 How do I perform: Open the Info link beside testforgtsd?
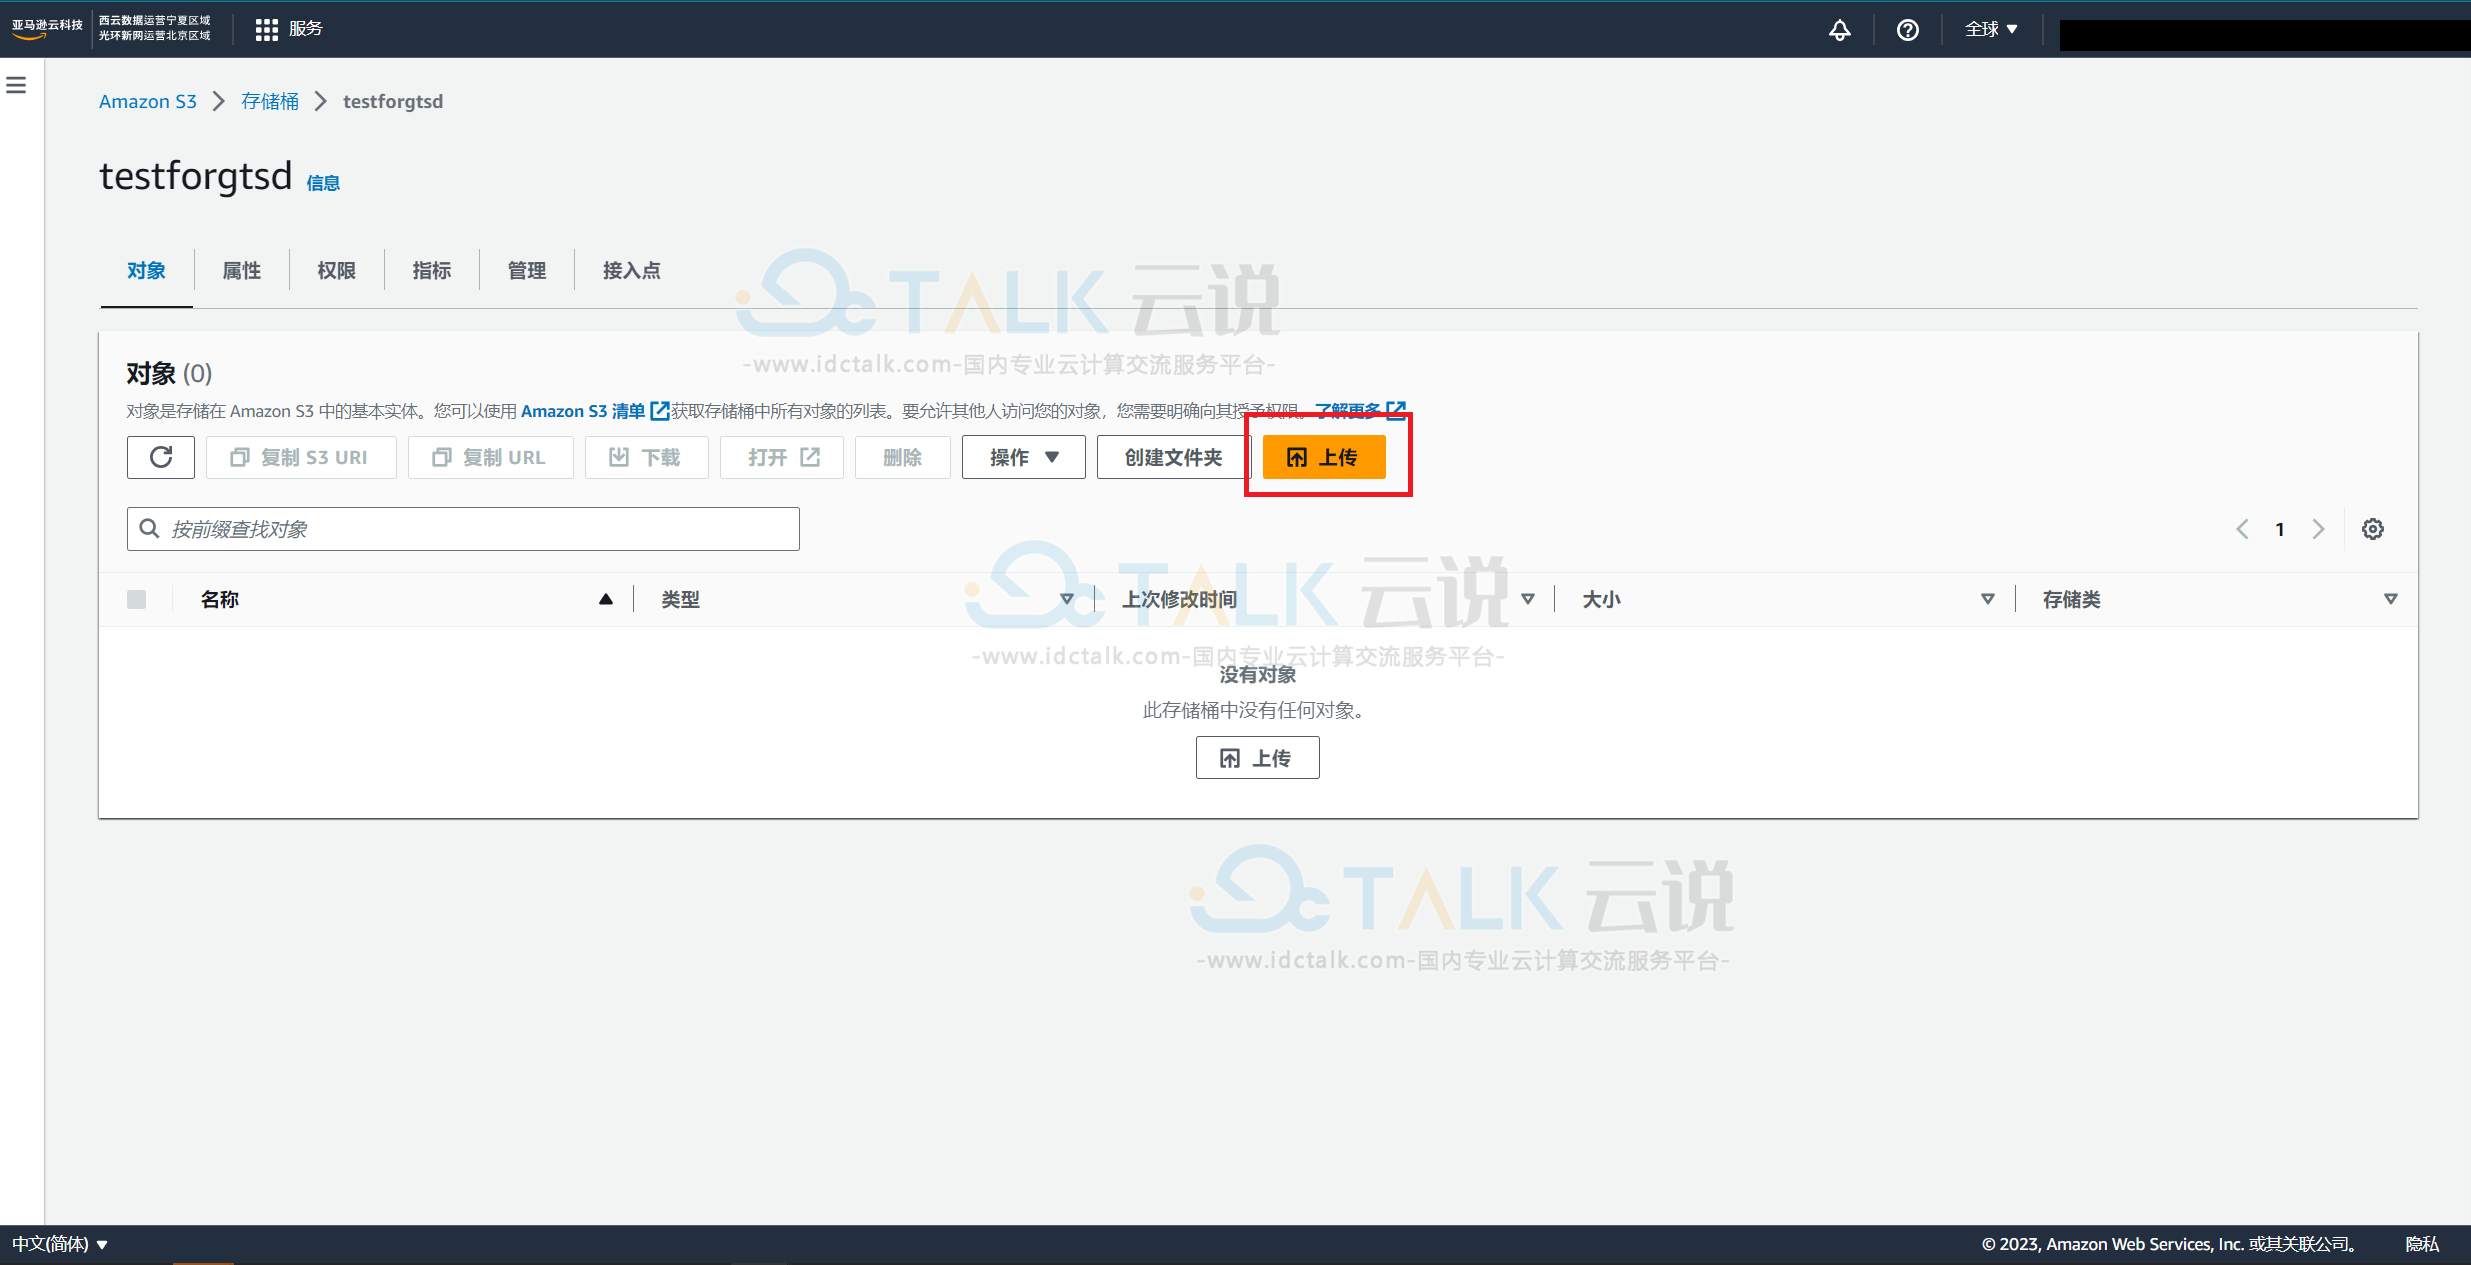click(323, 183)
